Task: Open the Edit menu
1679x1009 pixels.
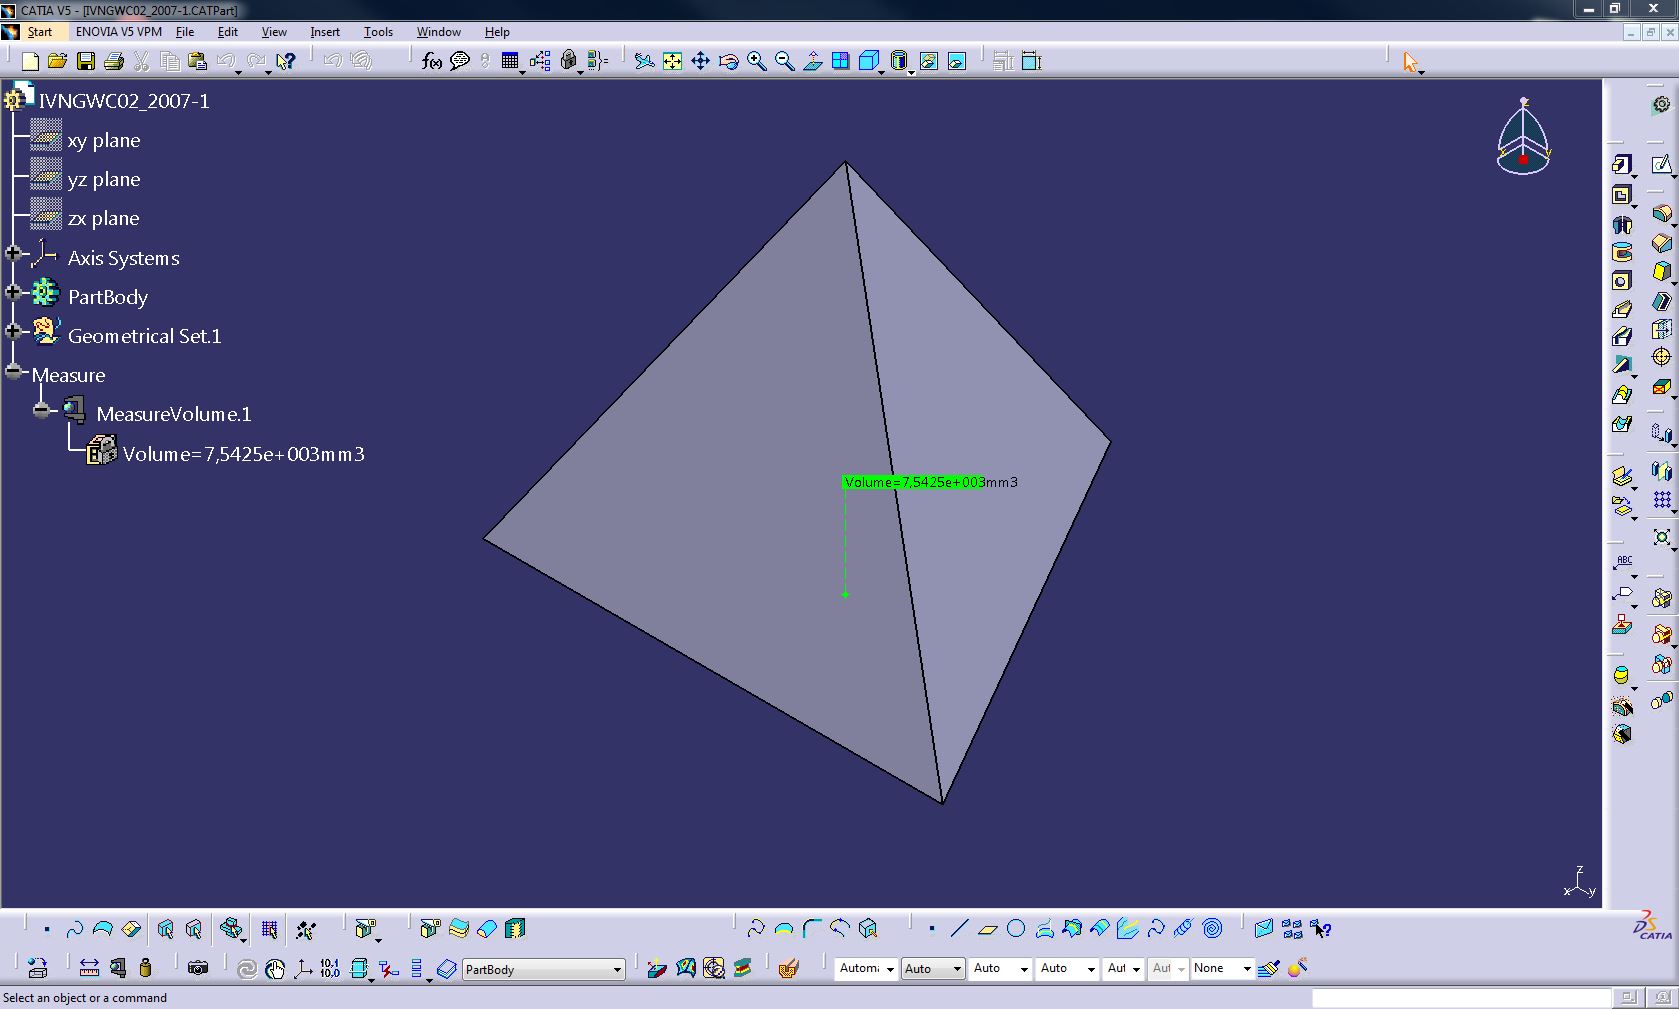Action: point(227,32)
